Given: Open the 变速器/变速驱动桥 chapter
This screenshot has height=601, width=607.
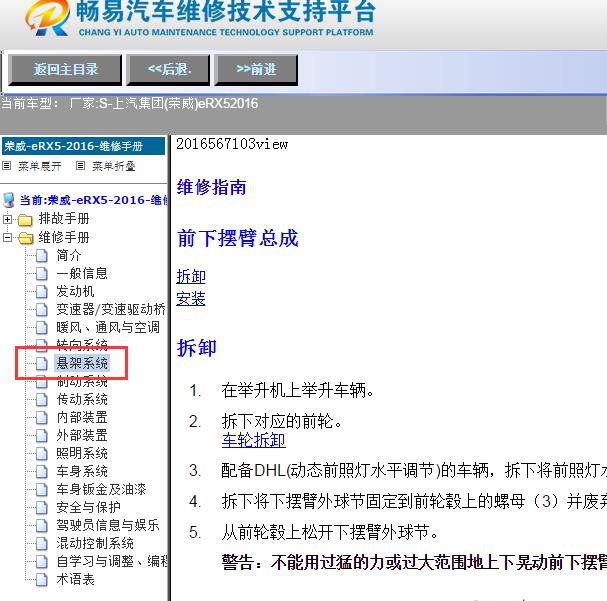Looking at the screenshot, I should point(111,309).
